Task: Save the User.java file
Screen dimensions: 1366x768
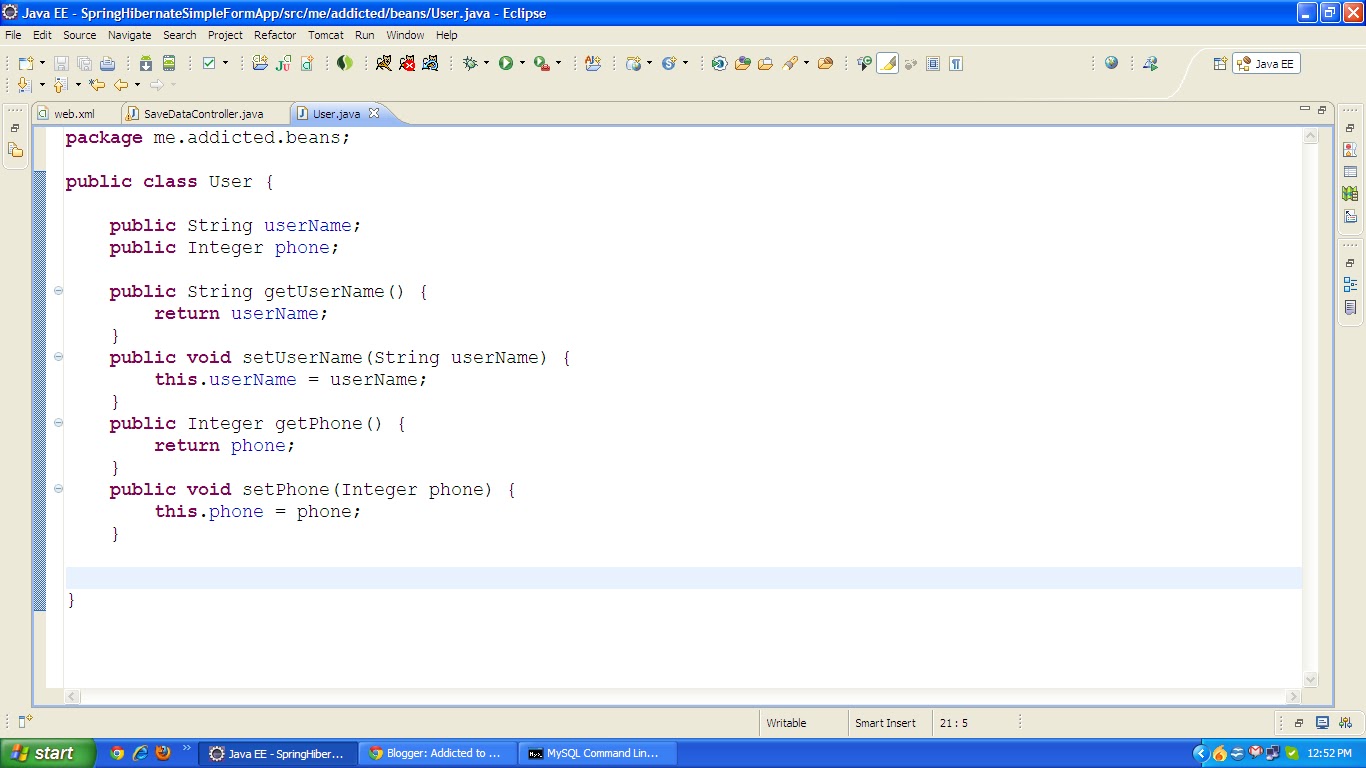Action: pos(61,63)
